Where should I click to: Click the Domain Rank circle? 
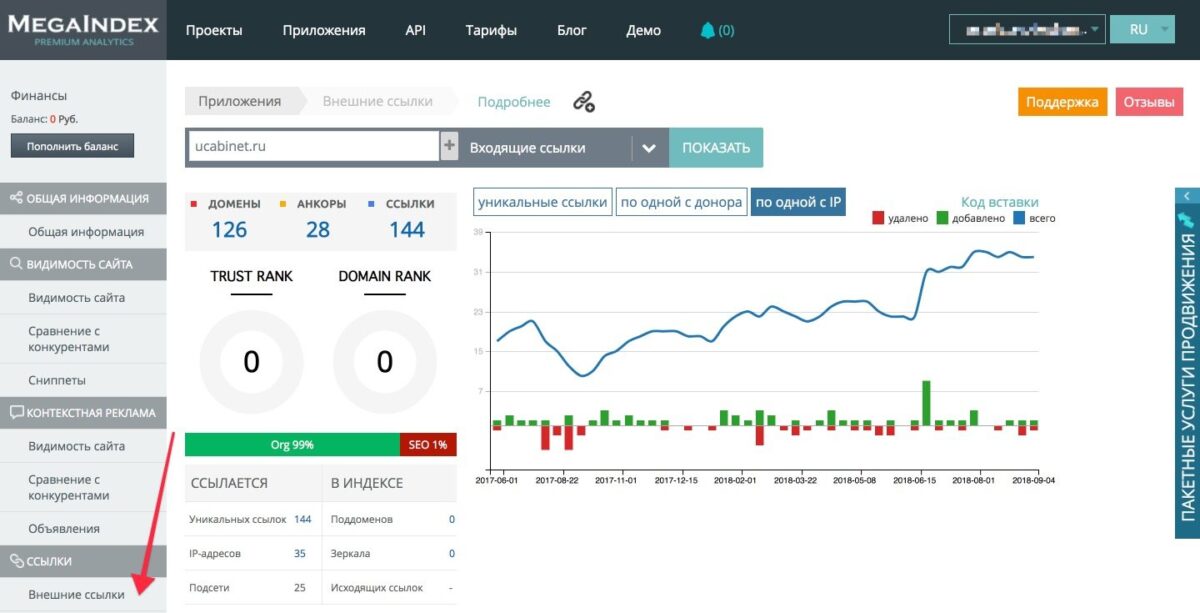[x=385, y=362]
